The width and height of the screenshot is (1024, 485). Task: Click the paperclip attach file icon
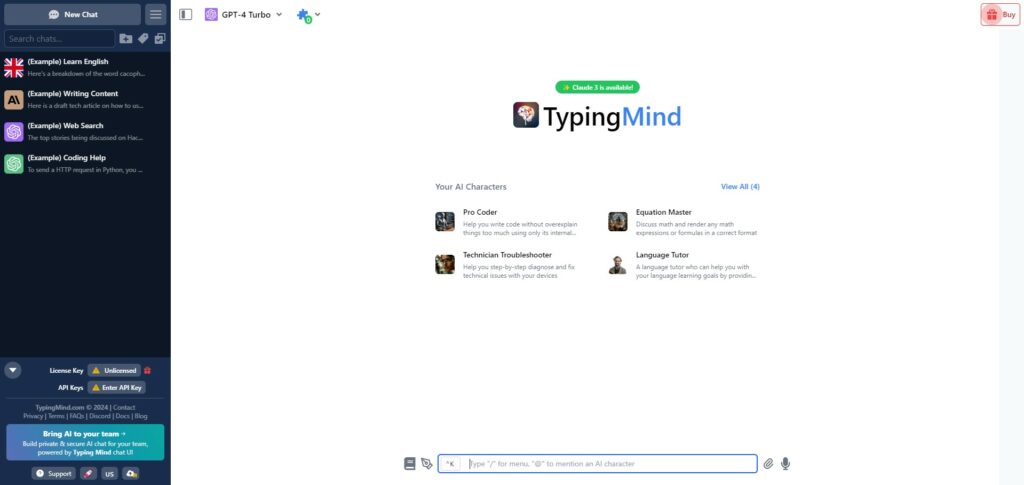[768, 463]
